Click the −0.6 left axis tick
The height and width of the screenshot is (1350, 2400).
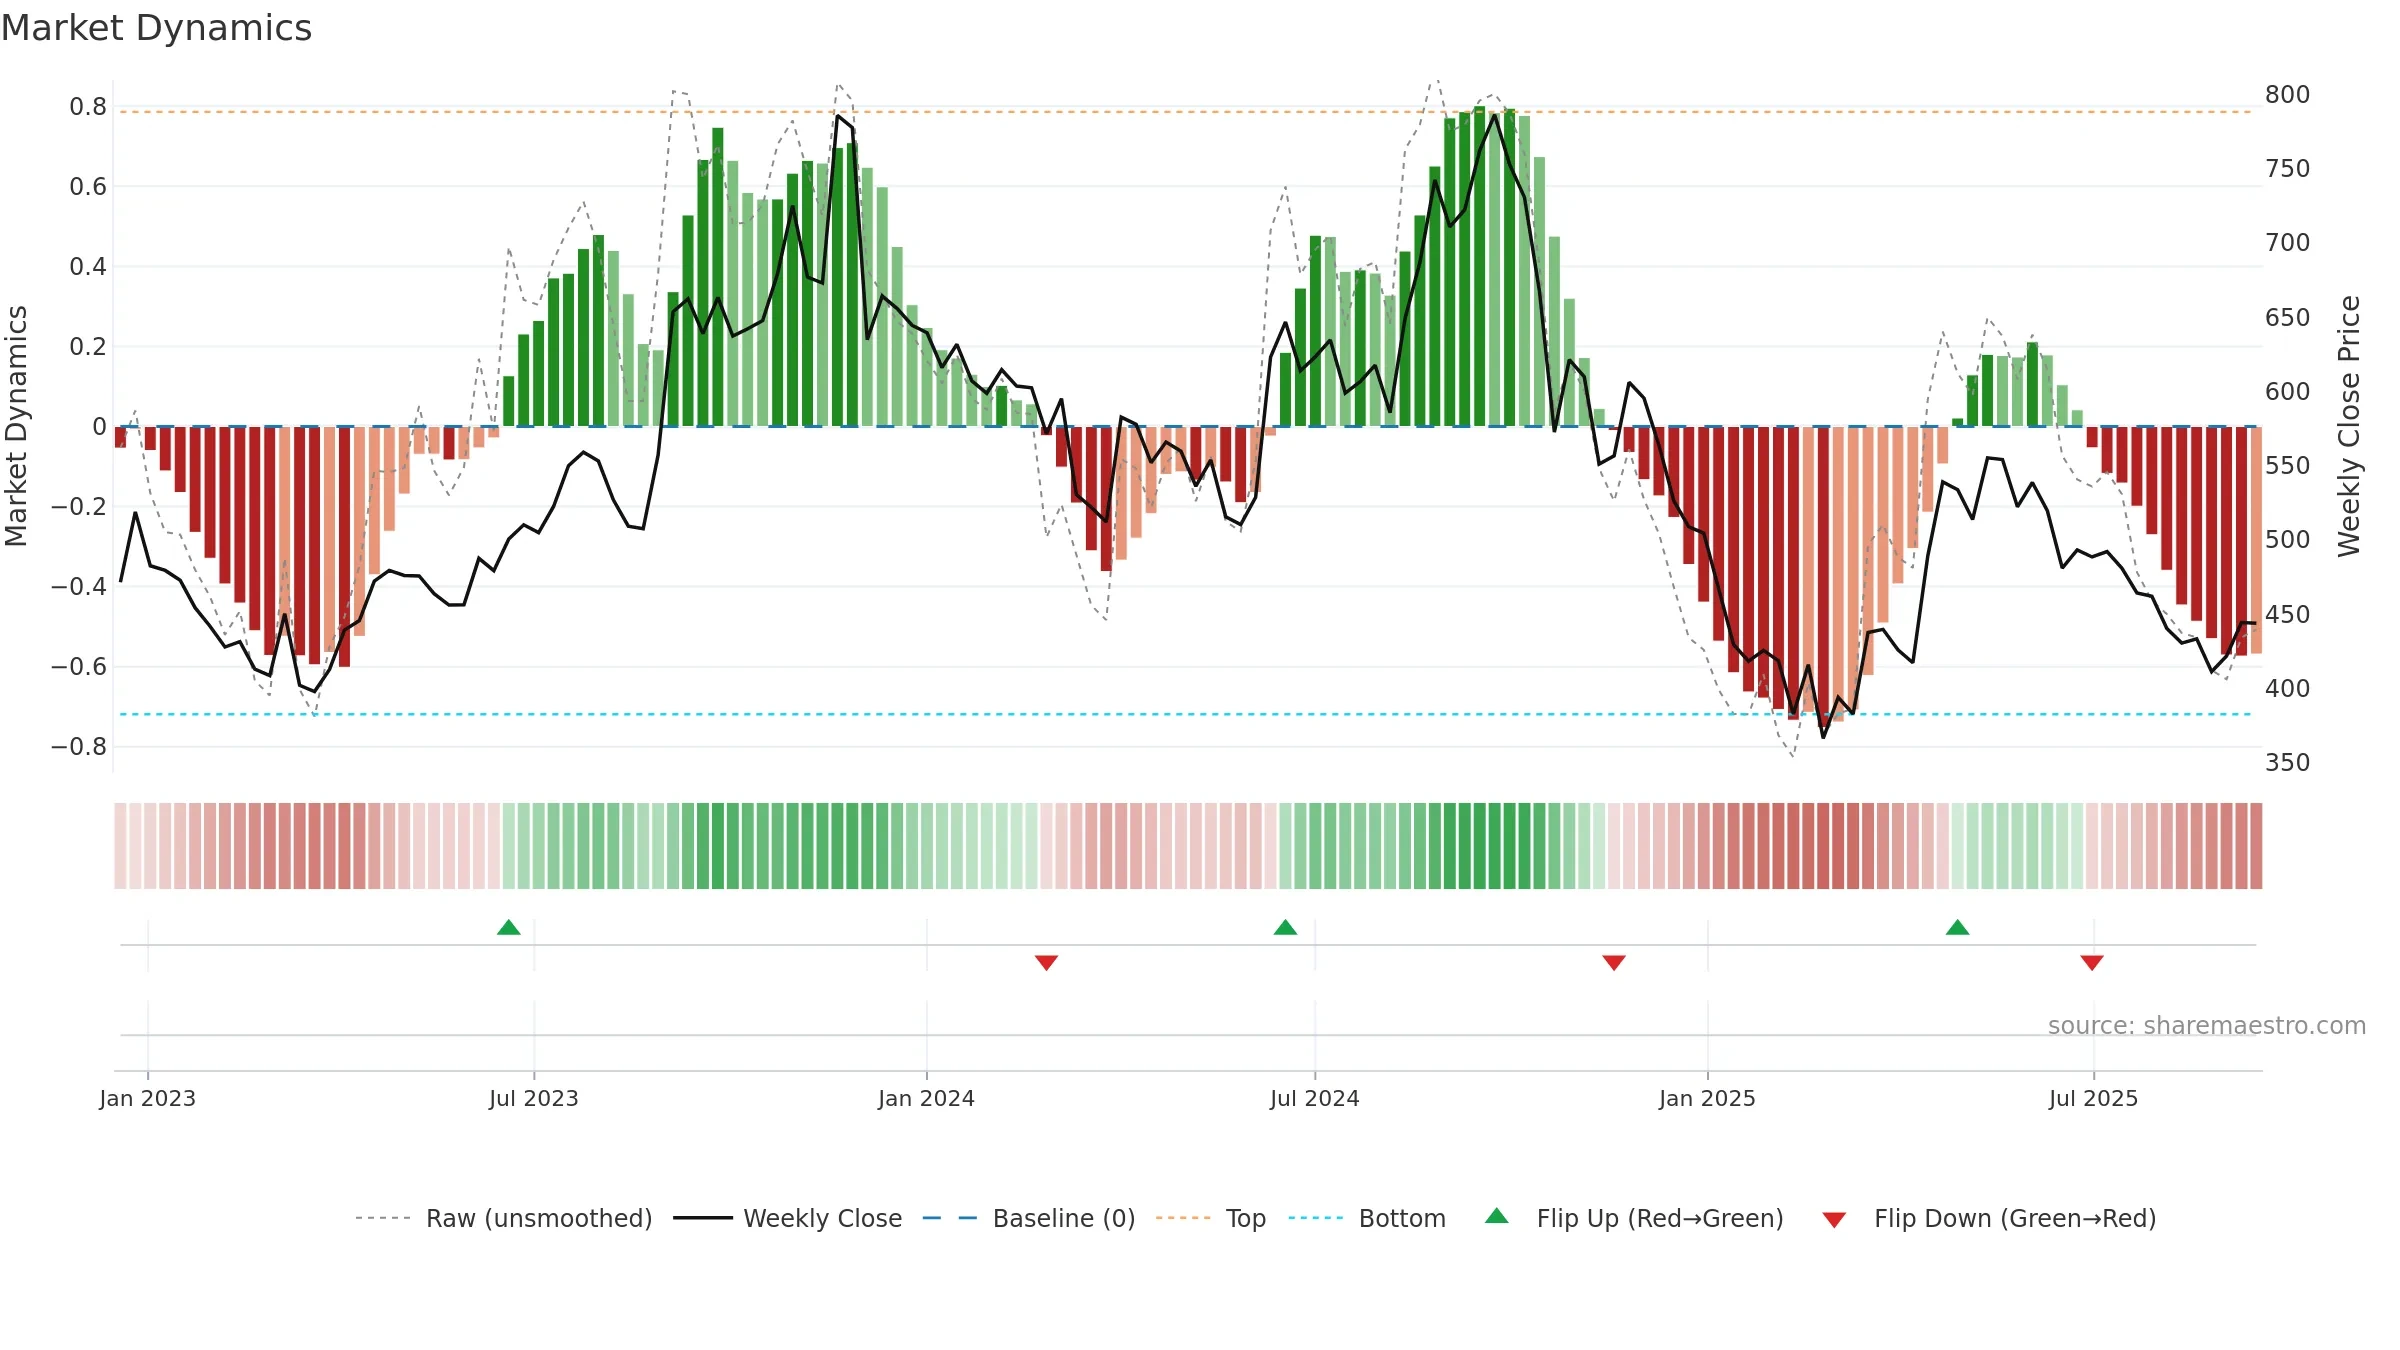click(79, 666)
